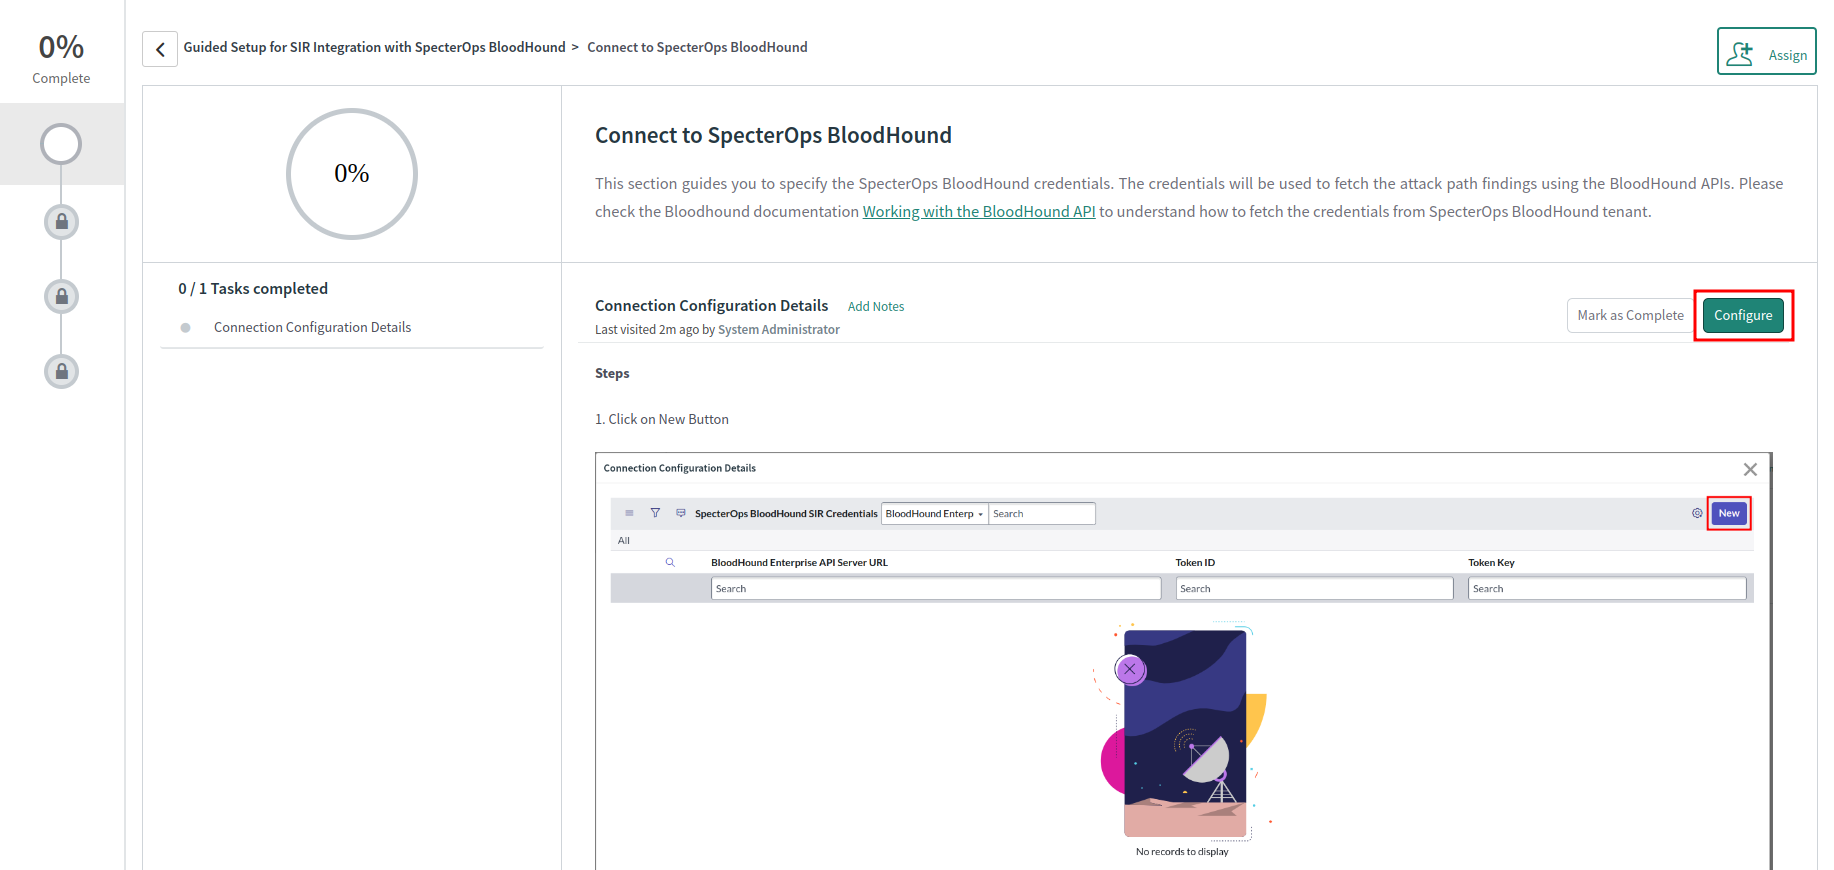
Task: Click the 0% Complete indicator at top left
Action: pos(61,58)
